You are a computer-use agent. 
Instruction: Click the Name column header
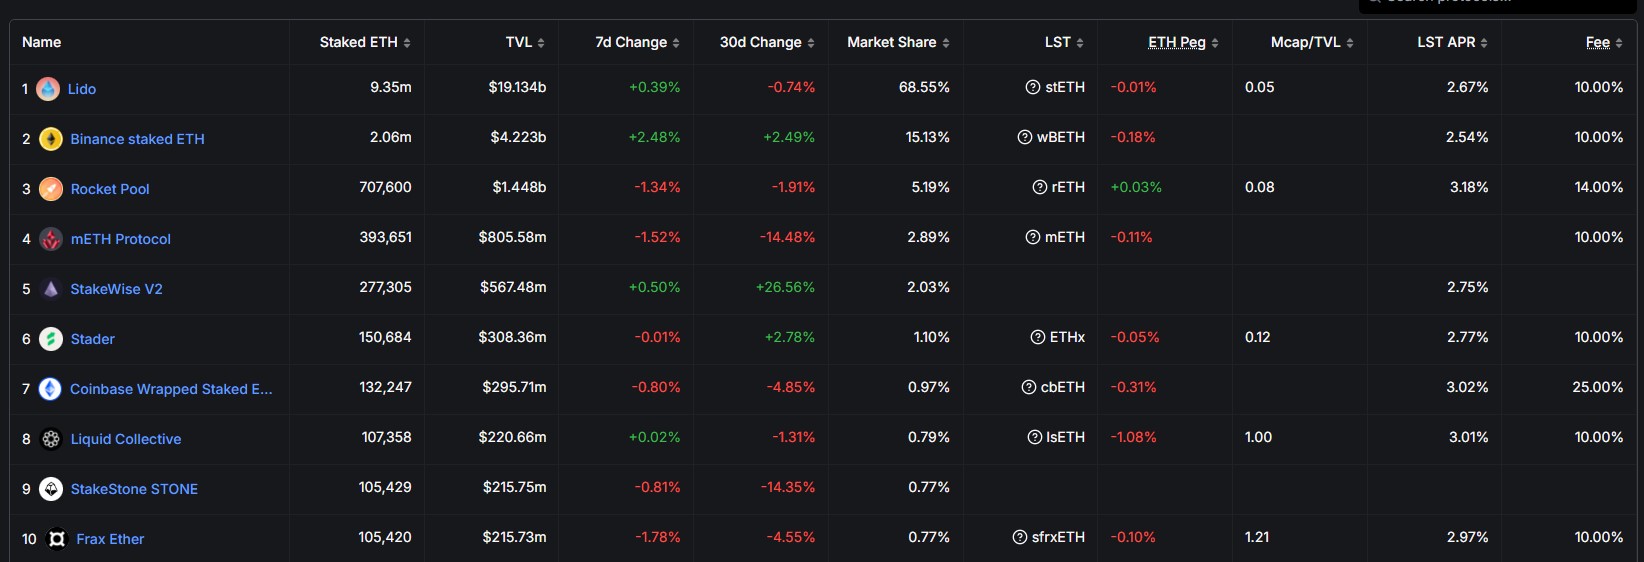point(42,42)
